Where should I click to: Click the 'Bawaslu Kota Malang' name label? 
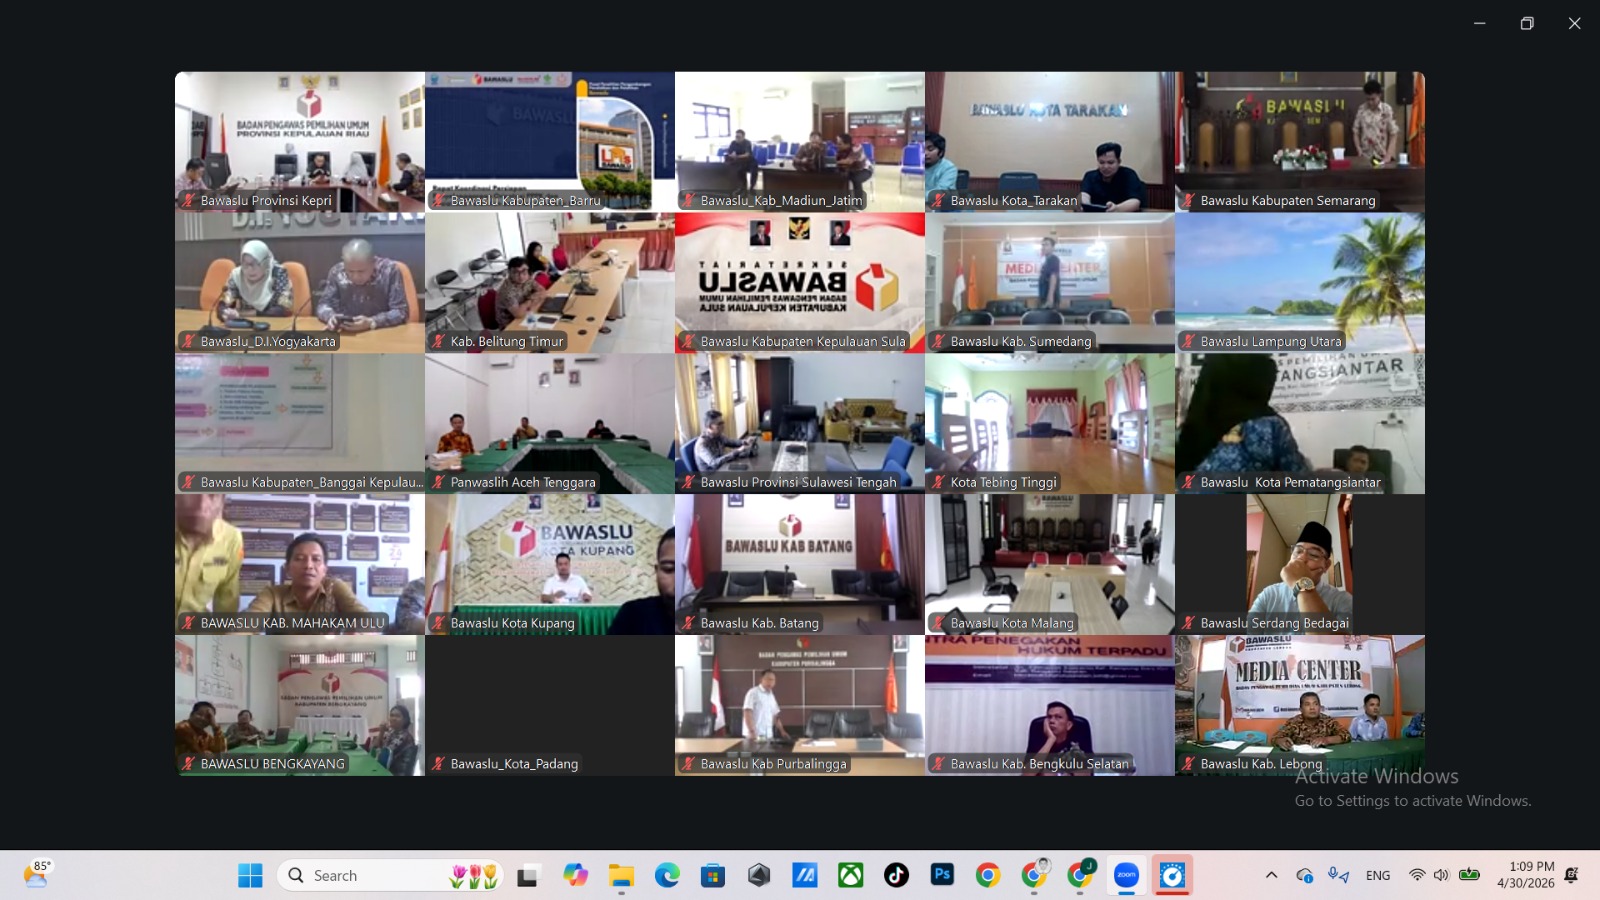1012,623
